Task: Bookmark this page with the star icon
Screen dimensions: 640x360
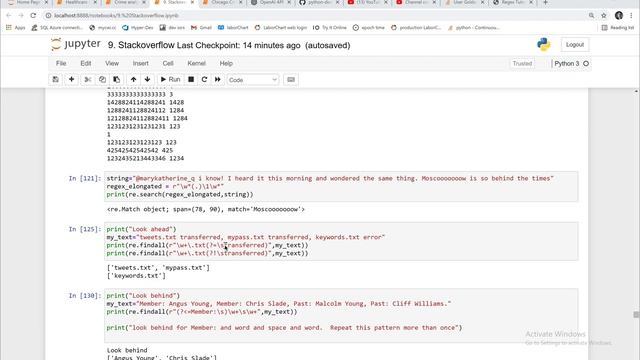Action: pyautogui.click(x=604, y=16)
